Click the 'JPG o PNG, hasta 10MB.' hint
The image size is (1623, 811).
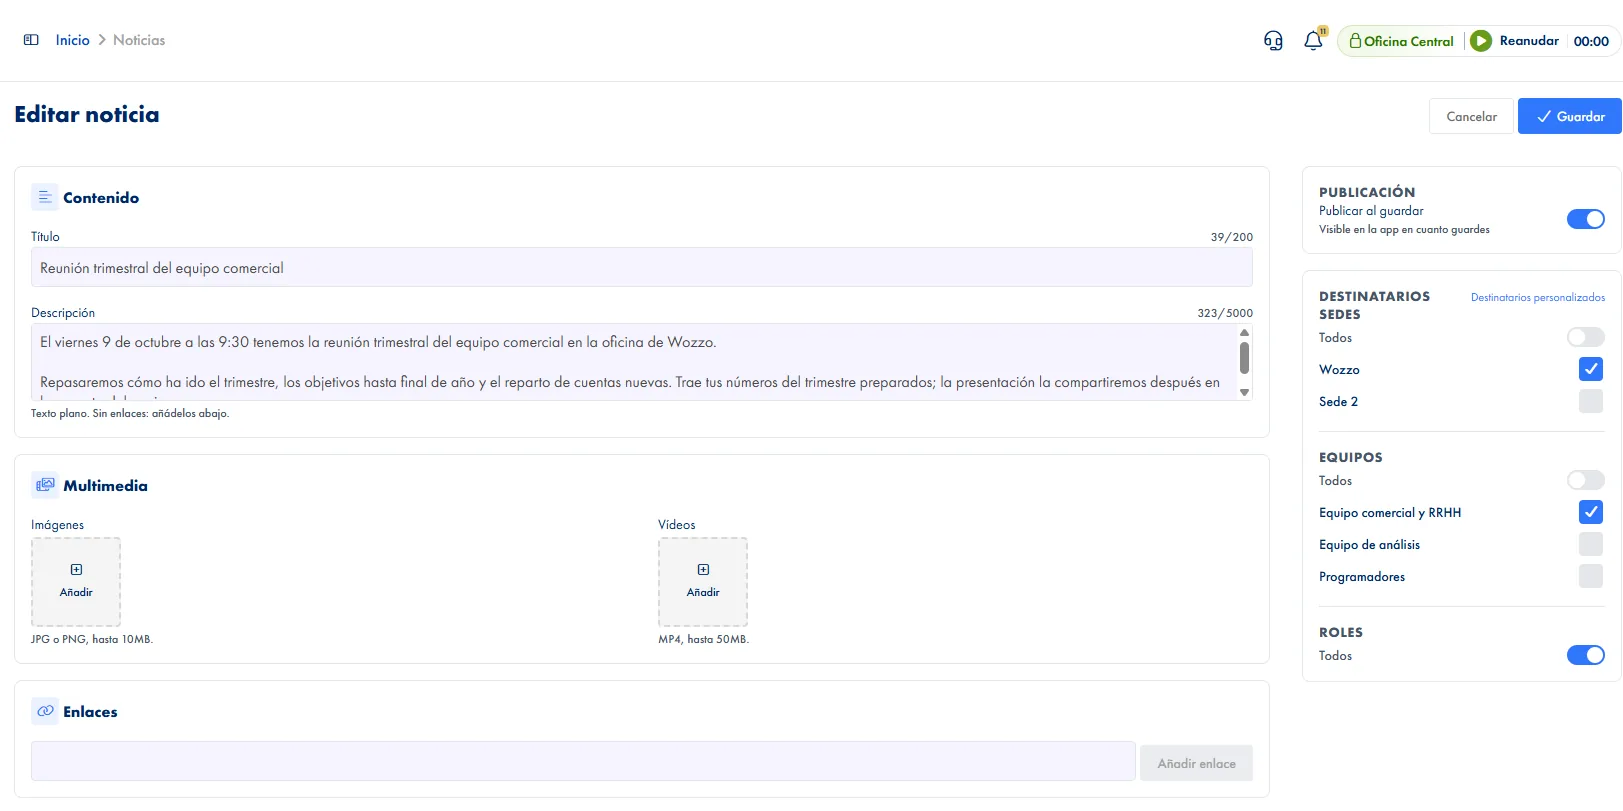click(x=92, y=639)
